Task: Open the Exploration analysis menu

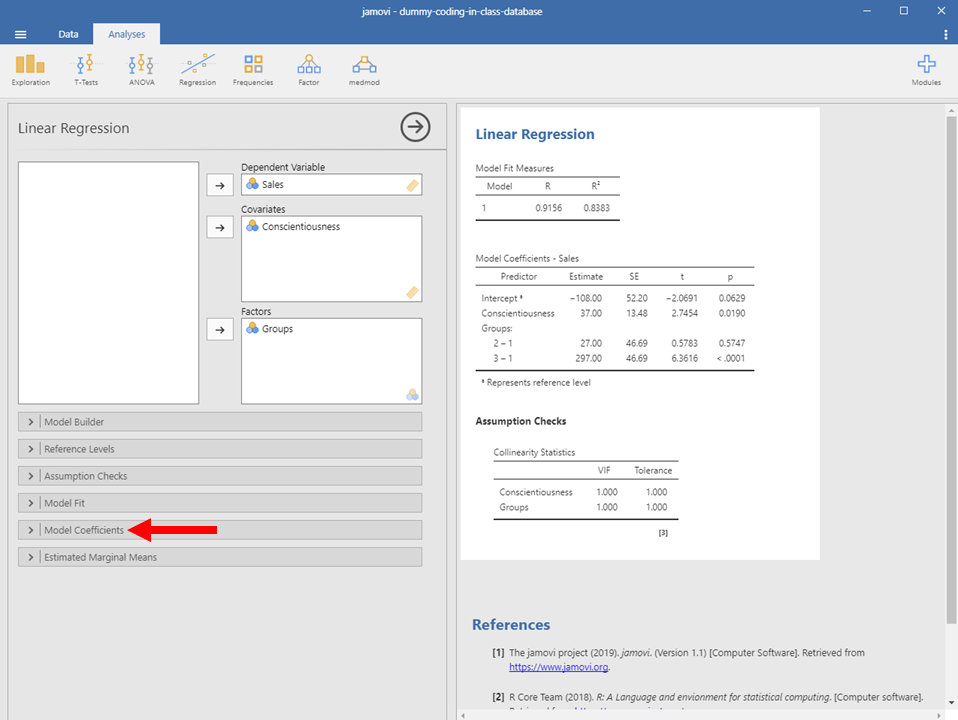Action: 31,69
